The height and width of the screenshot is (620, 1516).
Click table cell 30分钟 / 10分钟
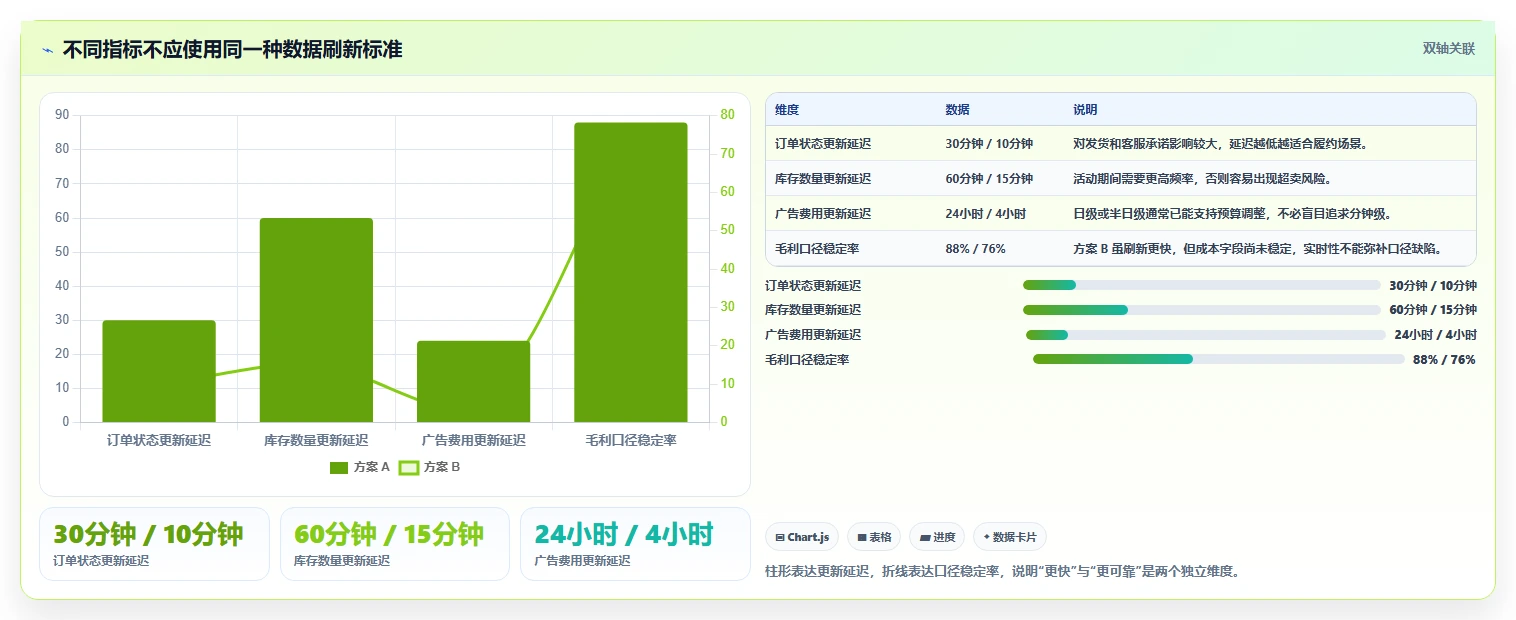[x=989, y=144]
